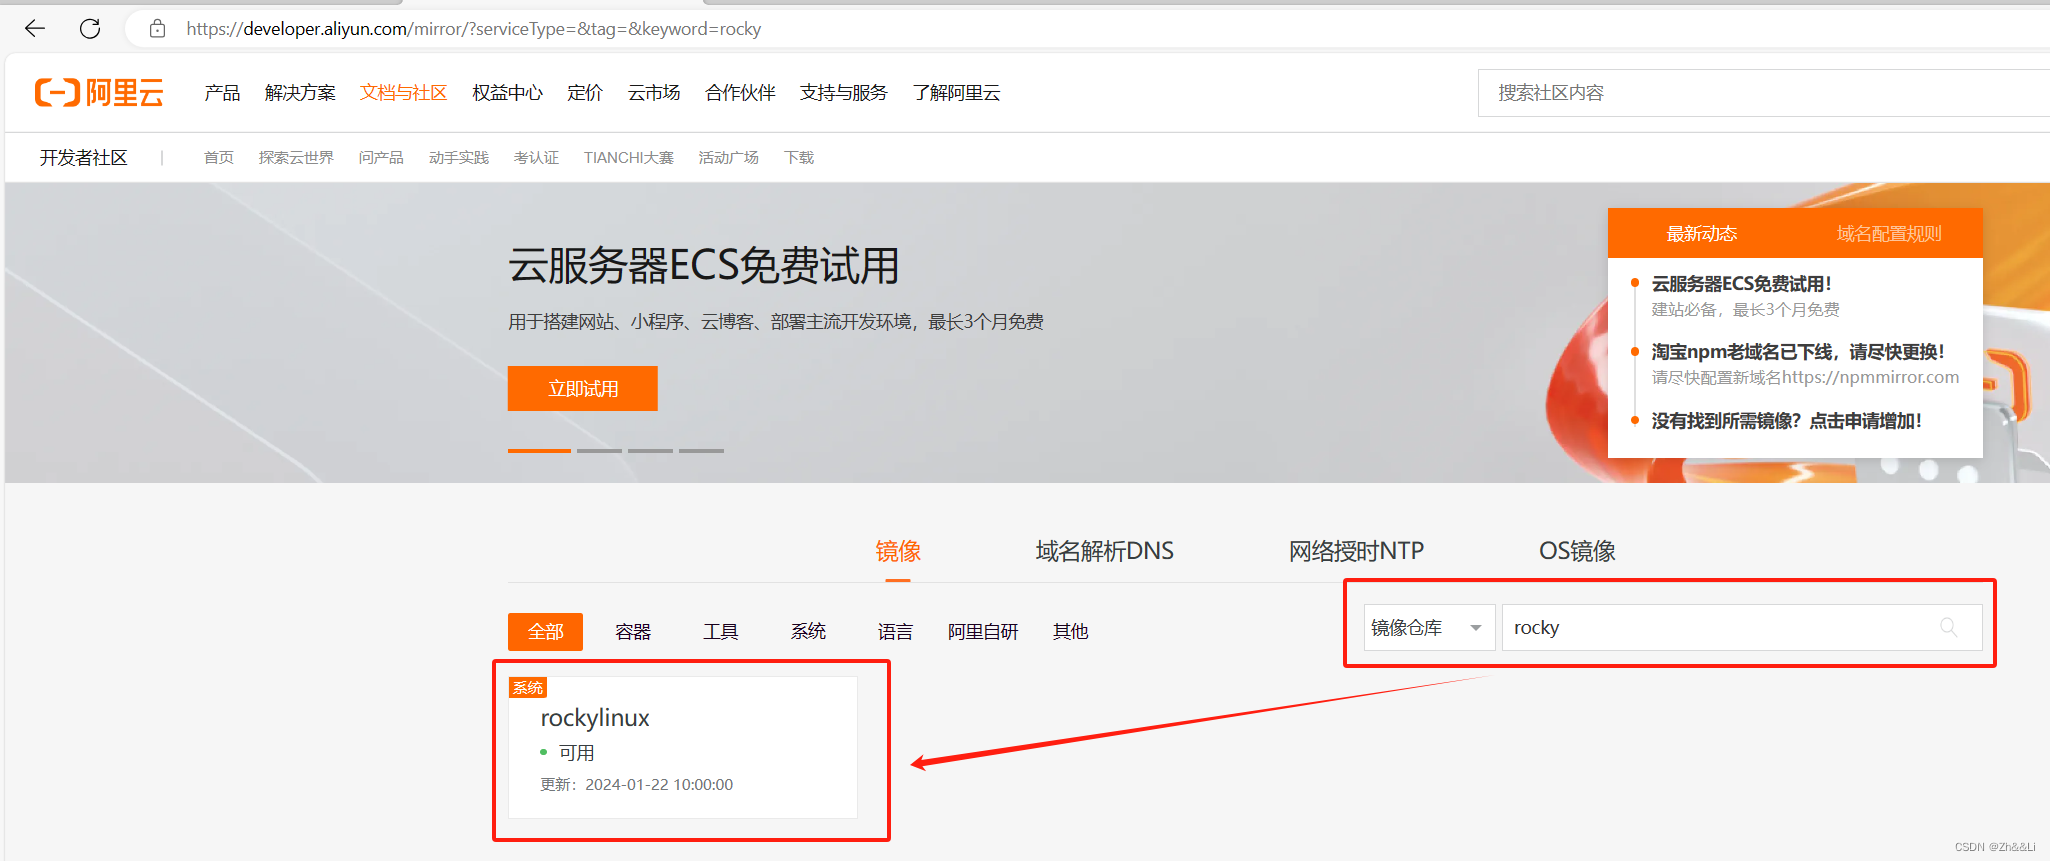Viewport: 2050px width, 861px height.
Task: Switch to 域名配置规则 tab
Action: coord(1889,233)
